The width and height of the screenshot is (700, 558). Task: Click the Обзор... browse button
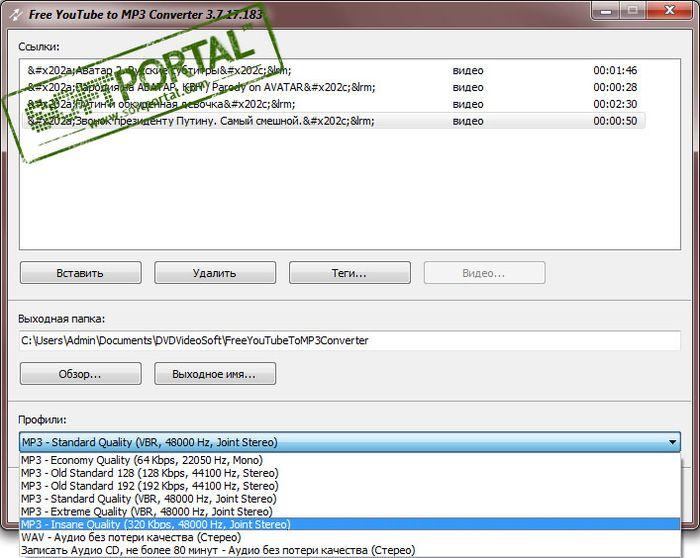click(x=79, y=374)
